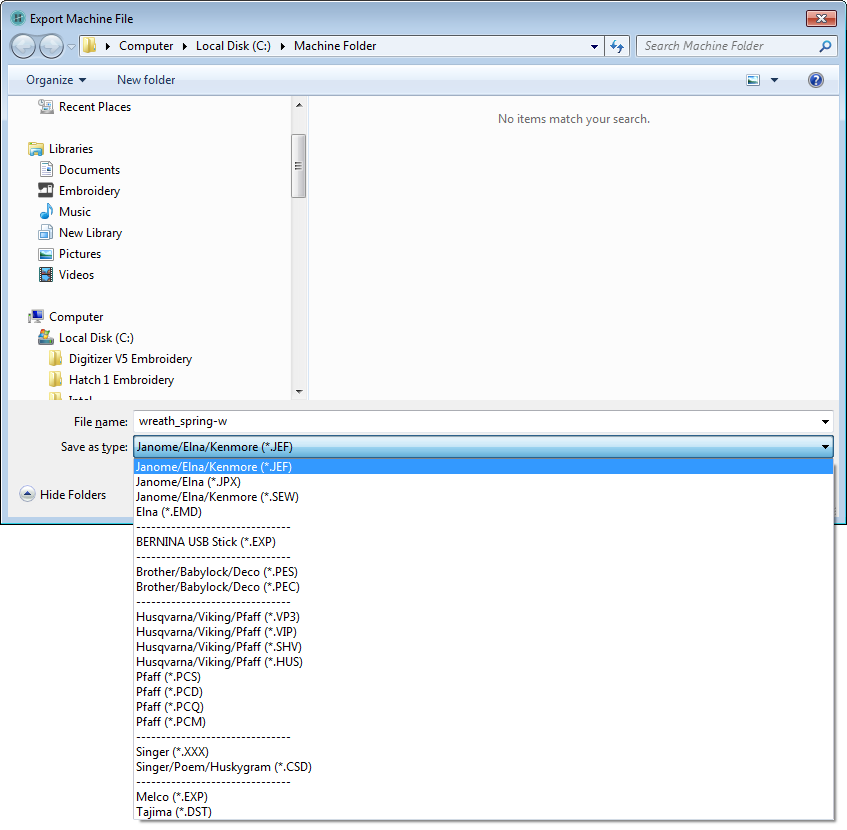
Task: Open the Help question mark icon
Action: click(816, 80)
